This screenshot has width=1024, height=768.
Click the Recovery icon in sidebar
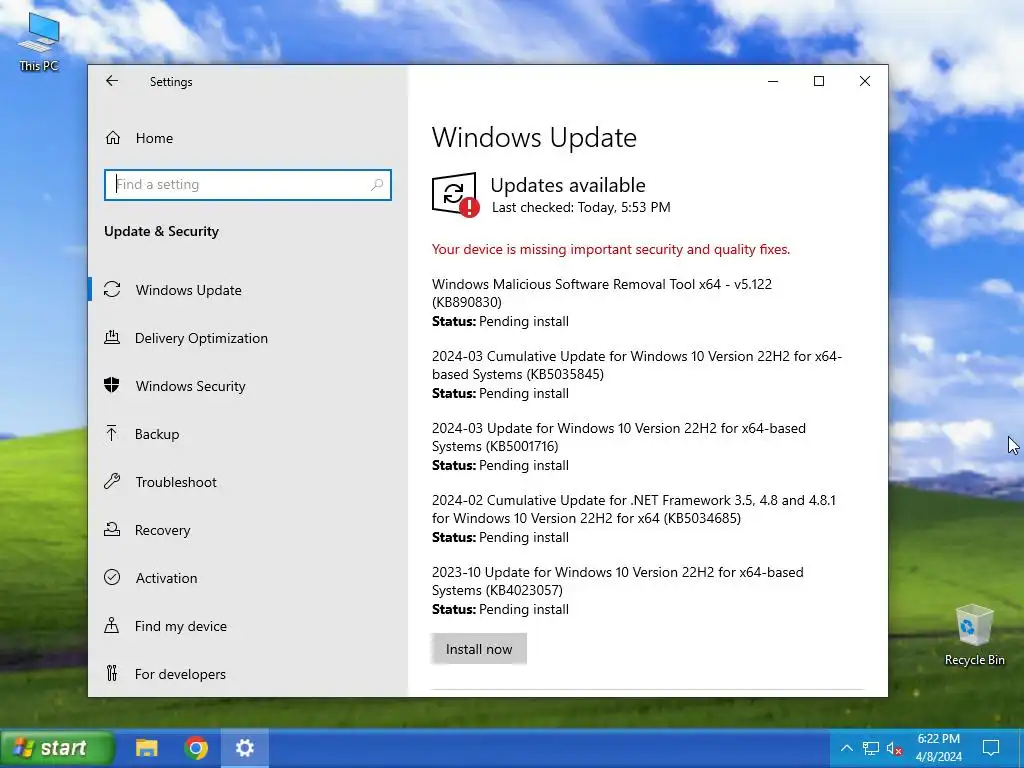tap(112, 530)
